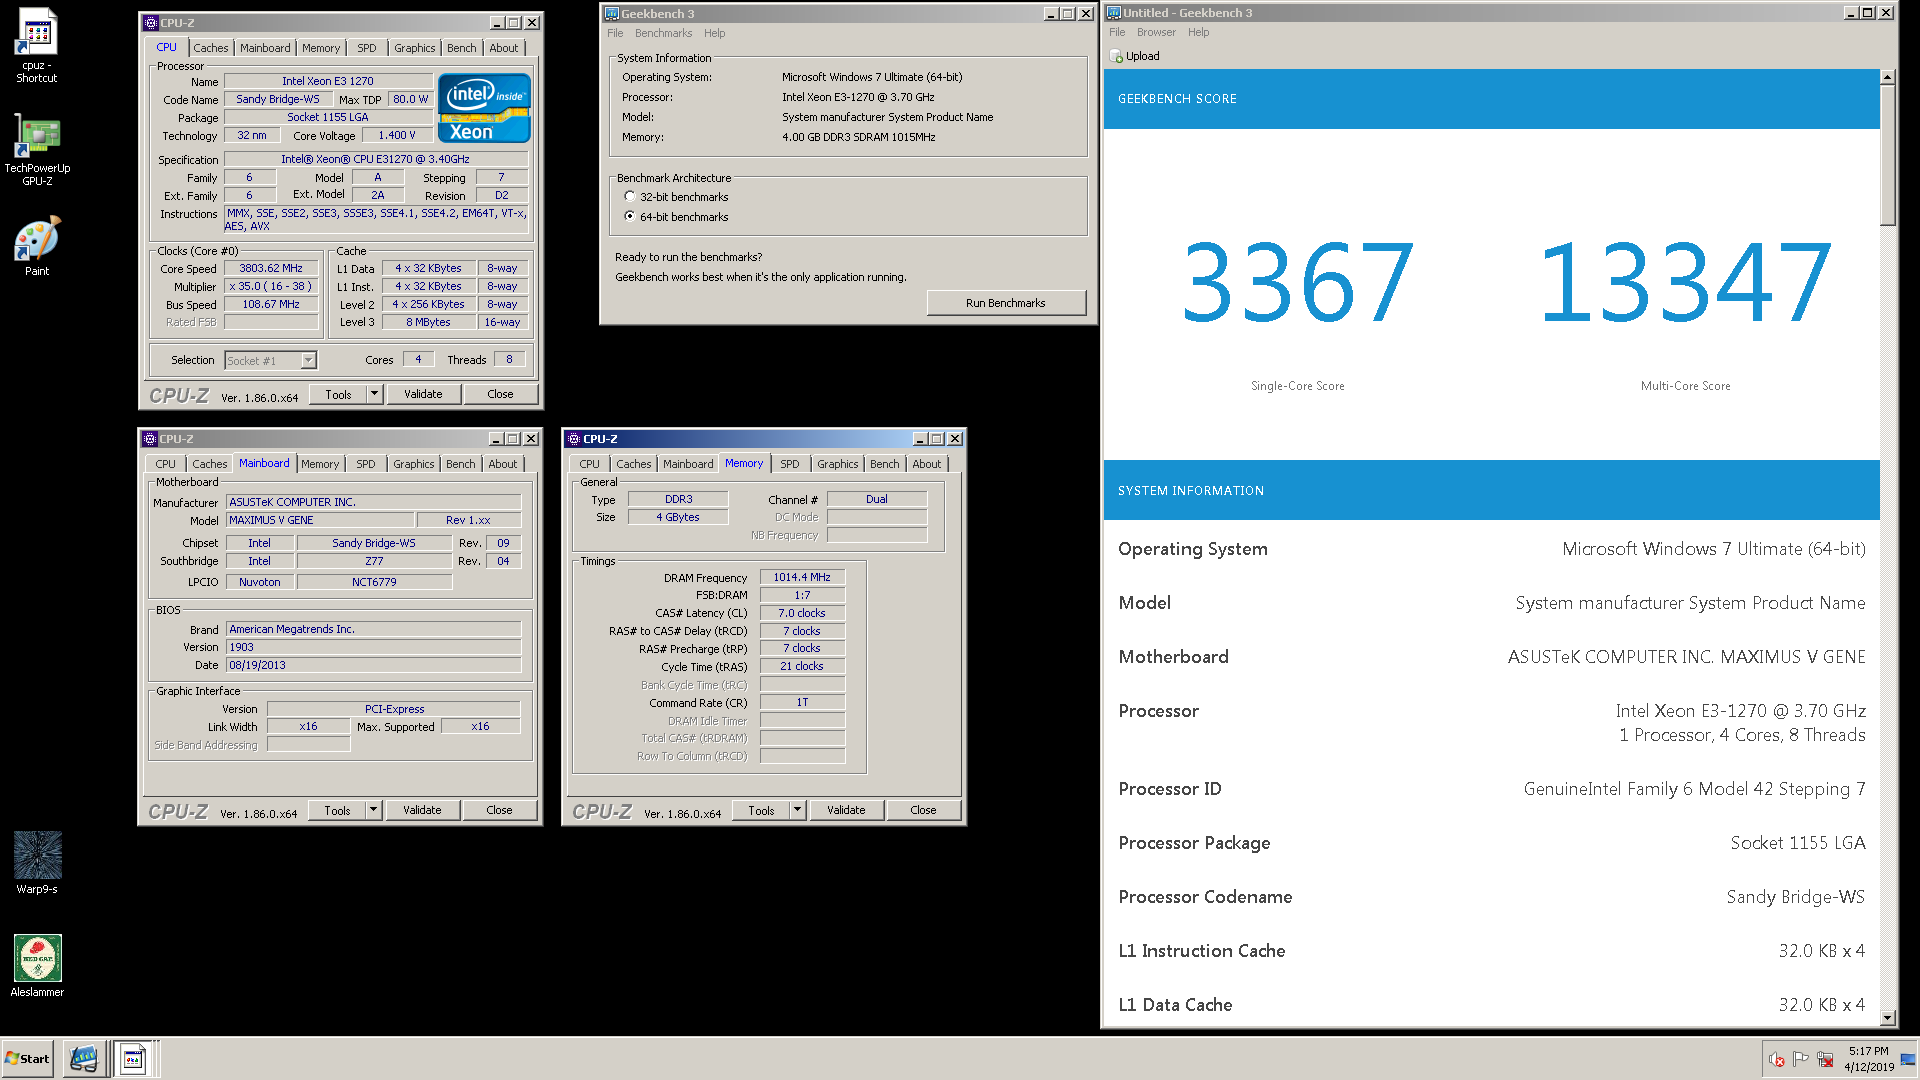Click Close button in Mainboard CPU-Z window

(499, 810)
